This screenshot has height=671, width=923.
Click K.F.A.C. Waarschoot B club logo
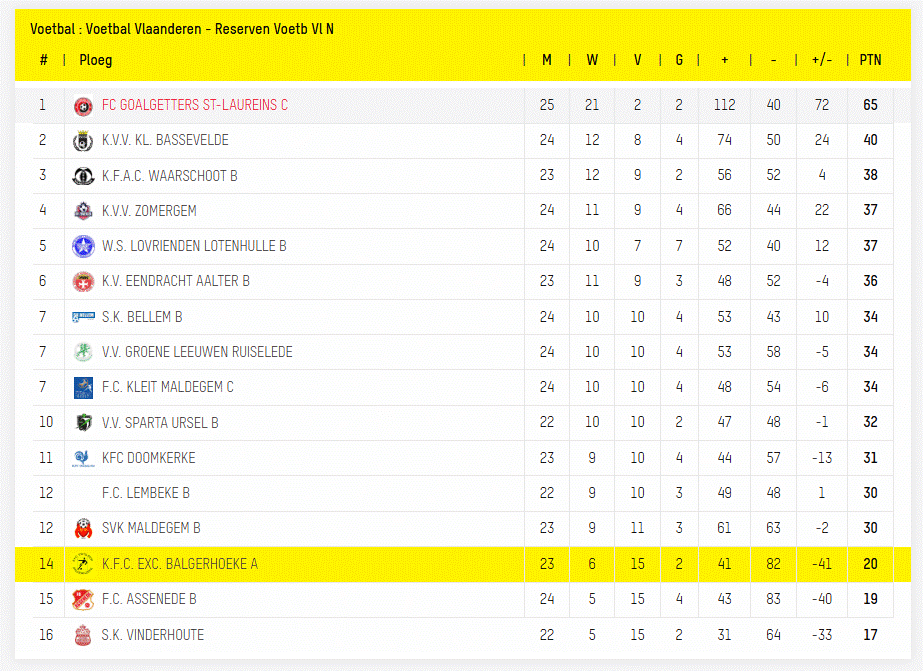point(83,176)
